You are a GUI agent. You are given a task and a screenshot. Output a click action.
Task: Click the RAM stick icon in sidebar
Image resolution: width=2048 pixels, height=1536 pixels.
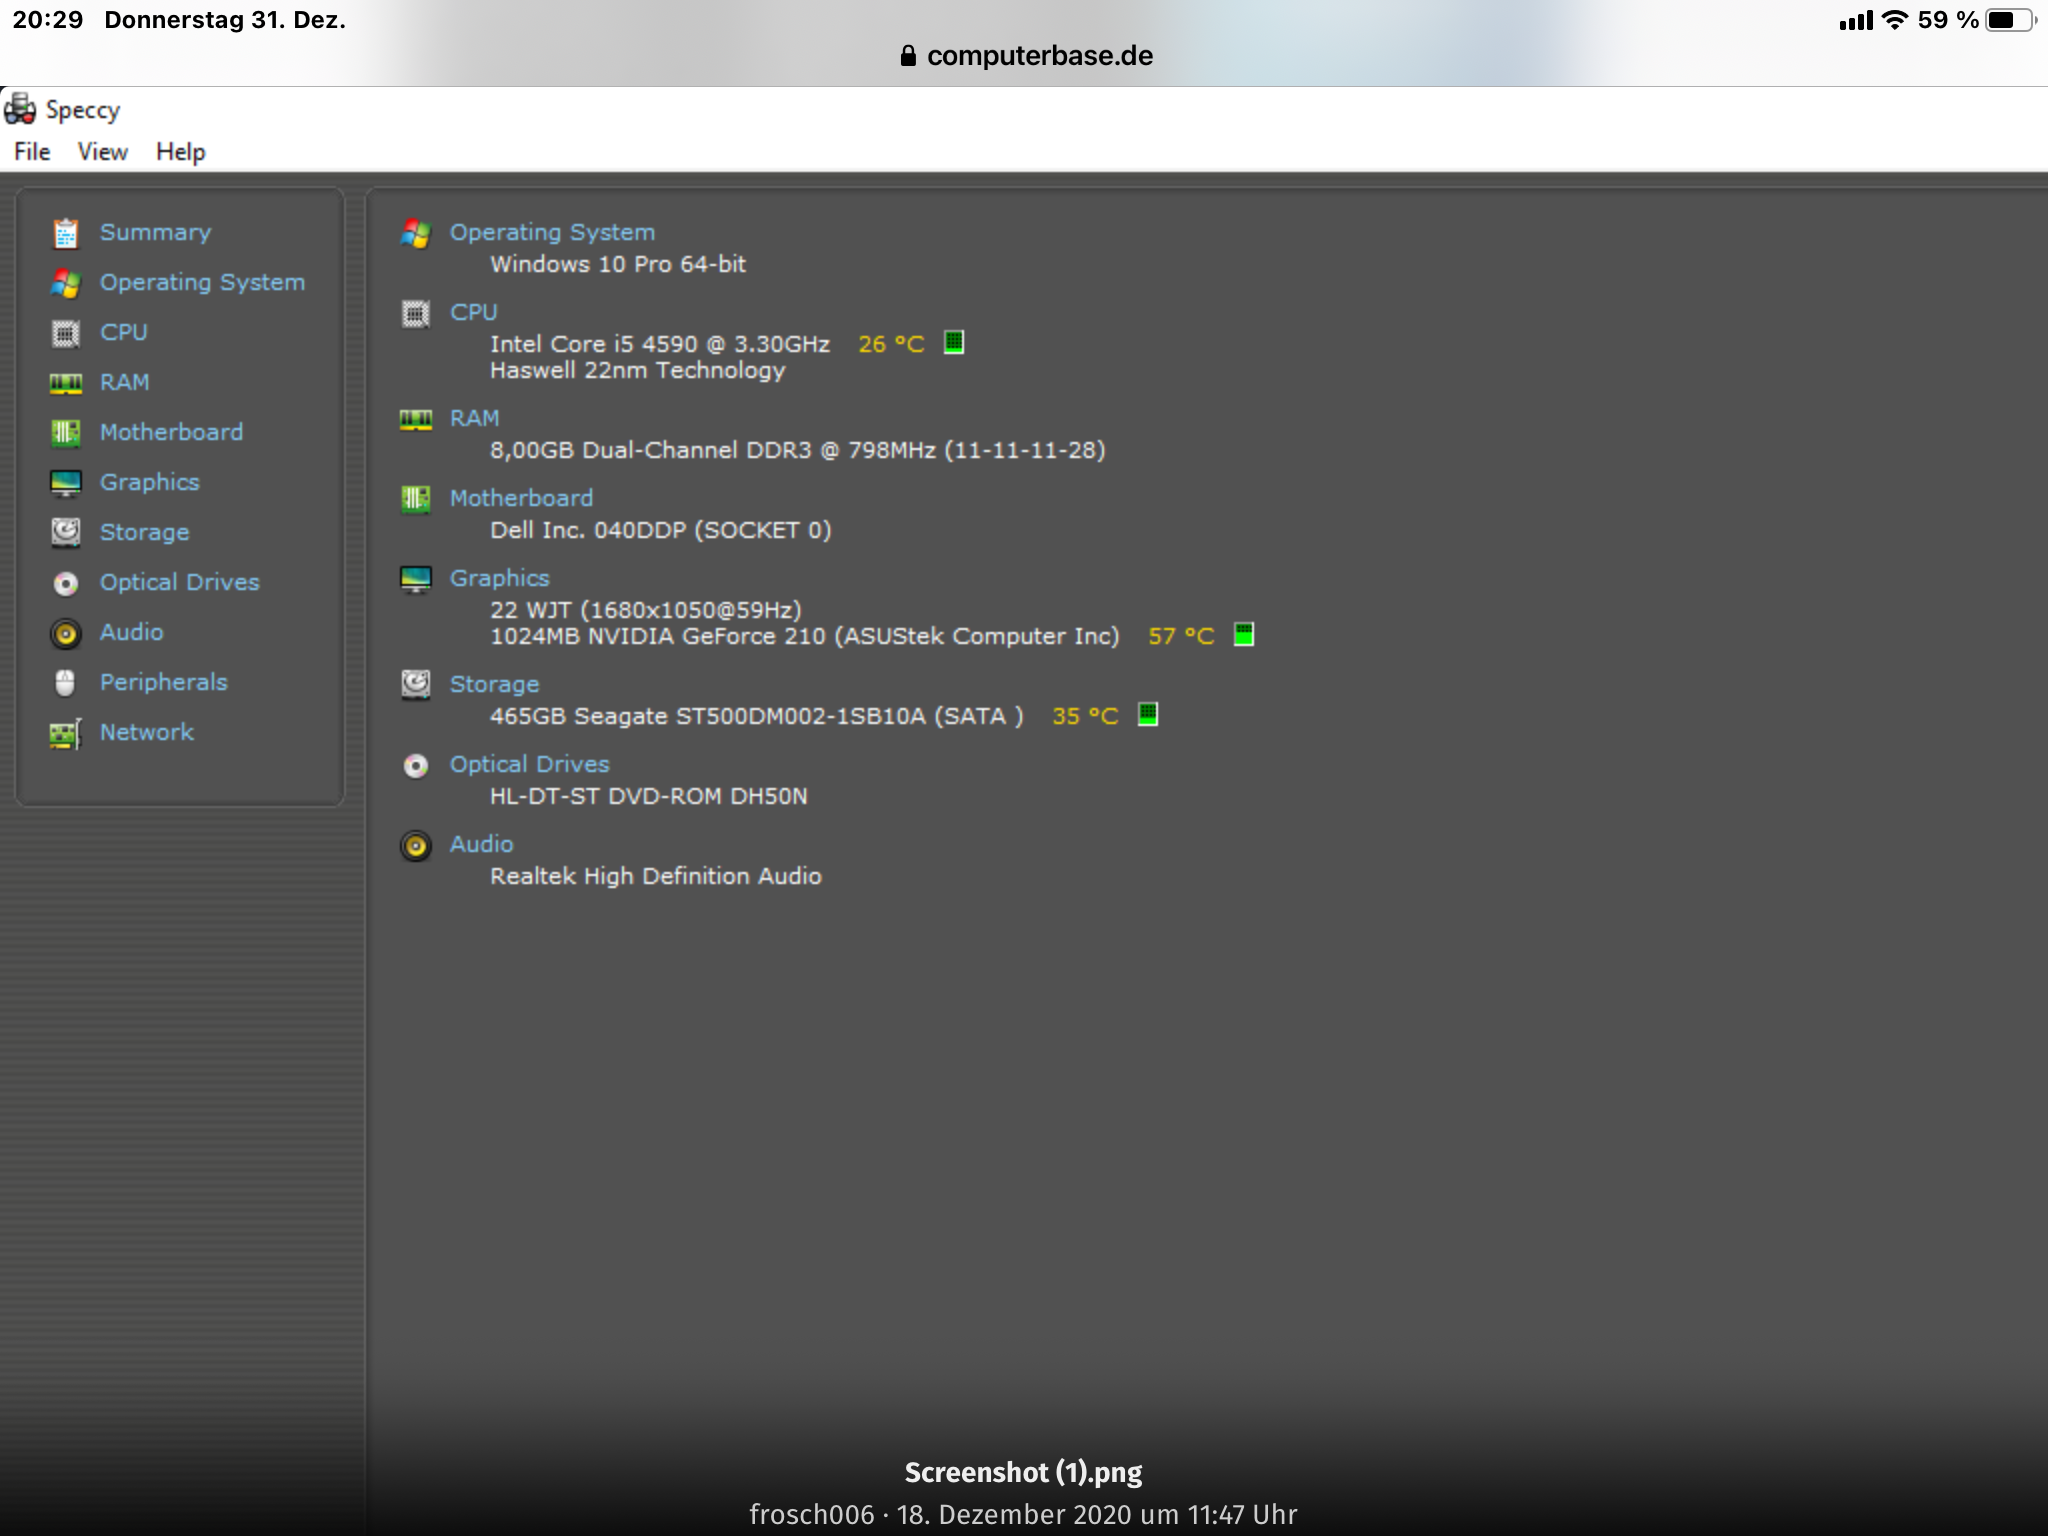coord(66,383)
